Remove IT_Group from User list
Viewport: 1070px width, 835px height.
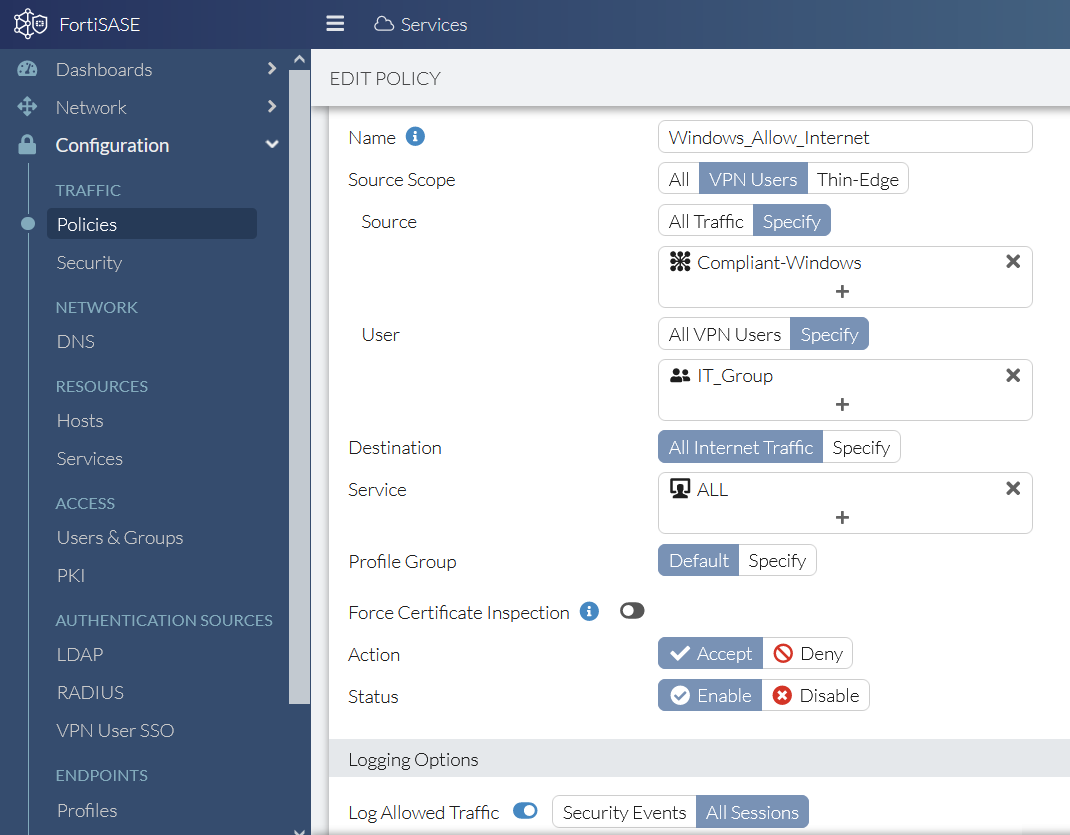point(1013,375)
